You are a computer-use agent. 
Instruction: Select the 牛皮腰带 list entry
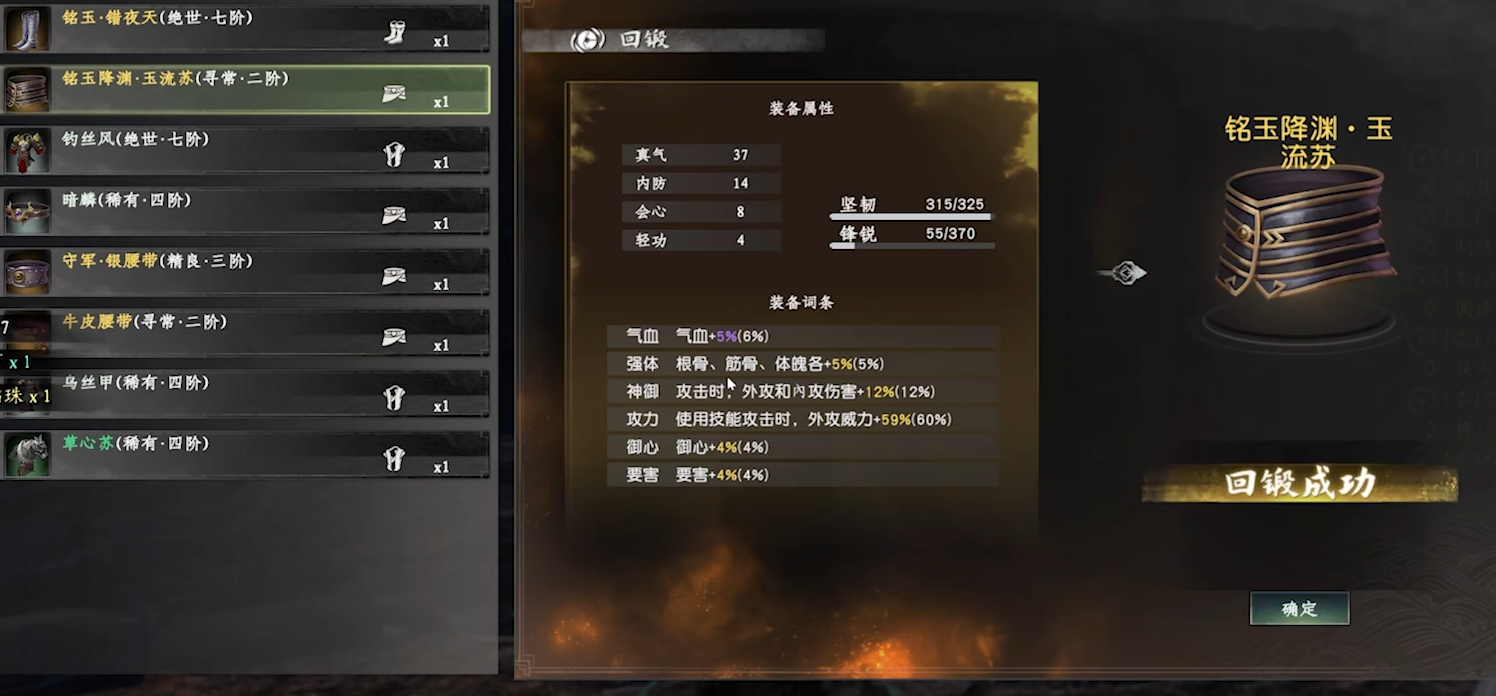[245, 333]
